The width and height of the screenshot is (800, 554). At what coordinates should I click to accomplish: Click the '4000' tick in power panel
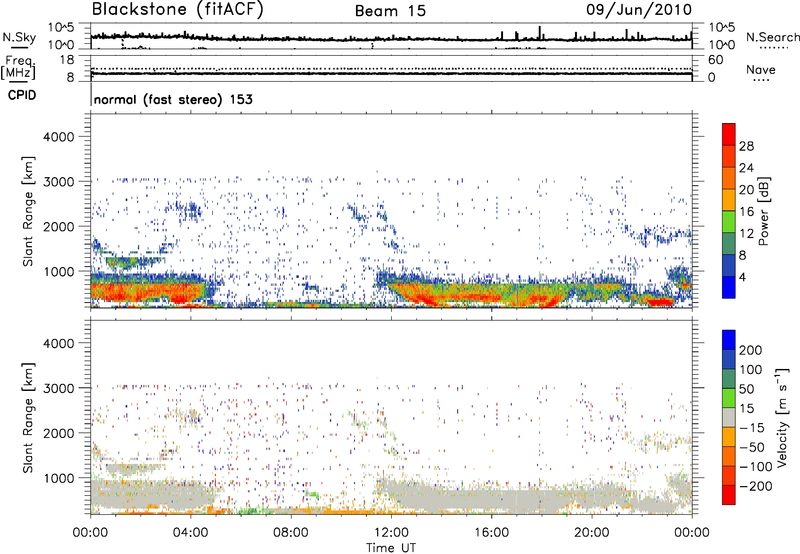58,137
